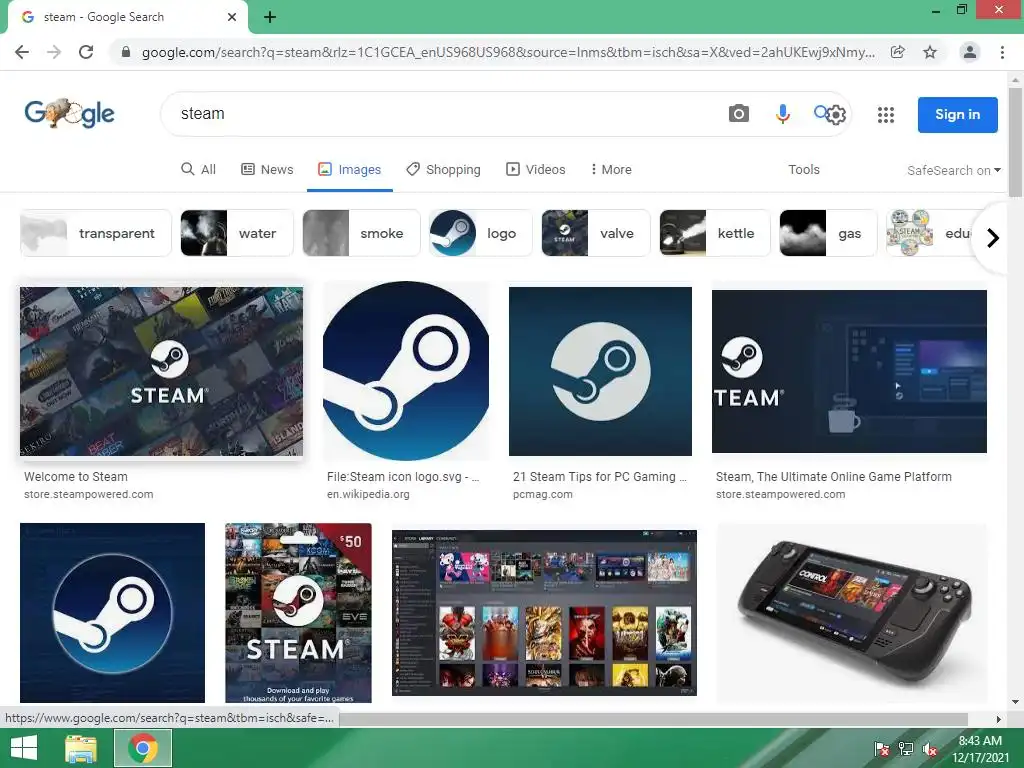Open the Welcome to Steam image
Viewport: 1024px width, 768px height.
click(161, 372)
